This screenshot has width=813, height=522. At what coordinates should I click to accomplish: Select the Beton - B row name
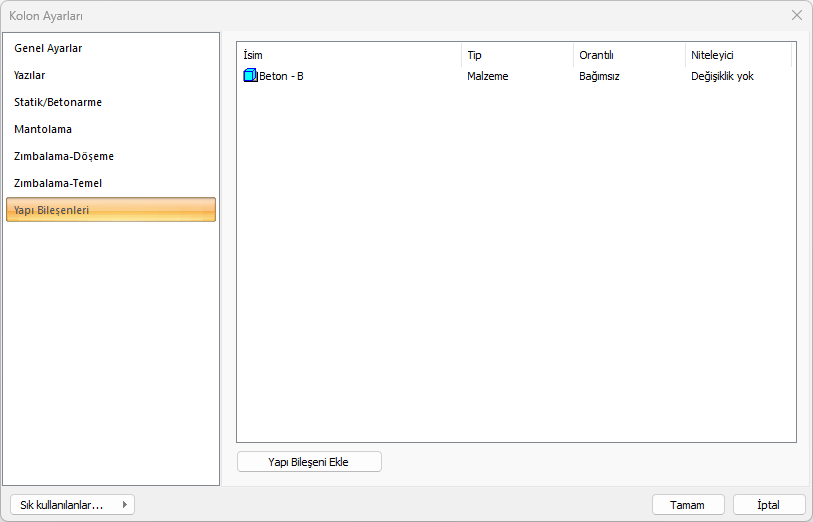pos(281,76)
